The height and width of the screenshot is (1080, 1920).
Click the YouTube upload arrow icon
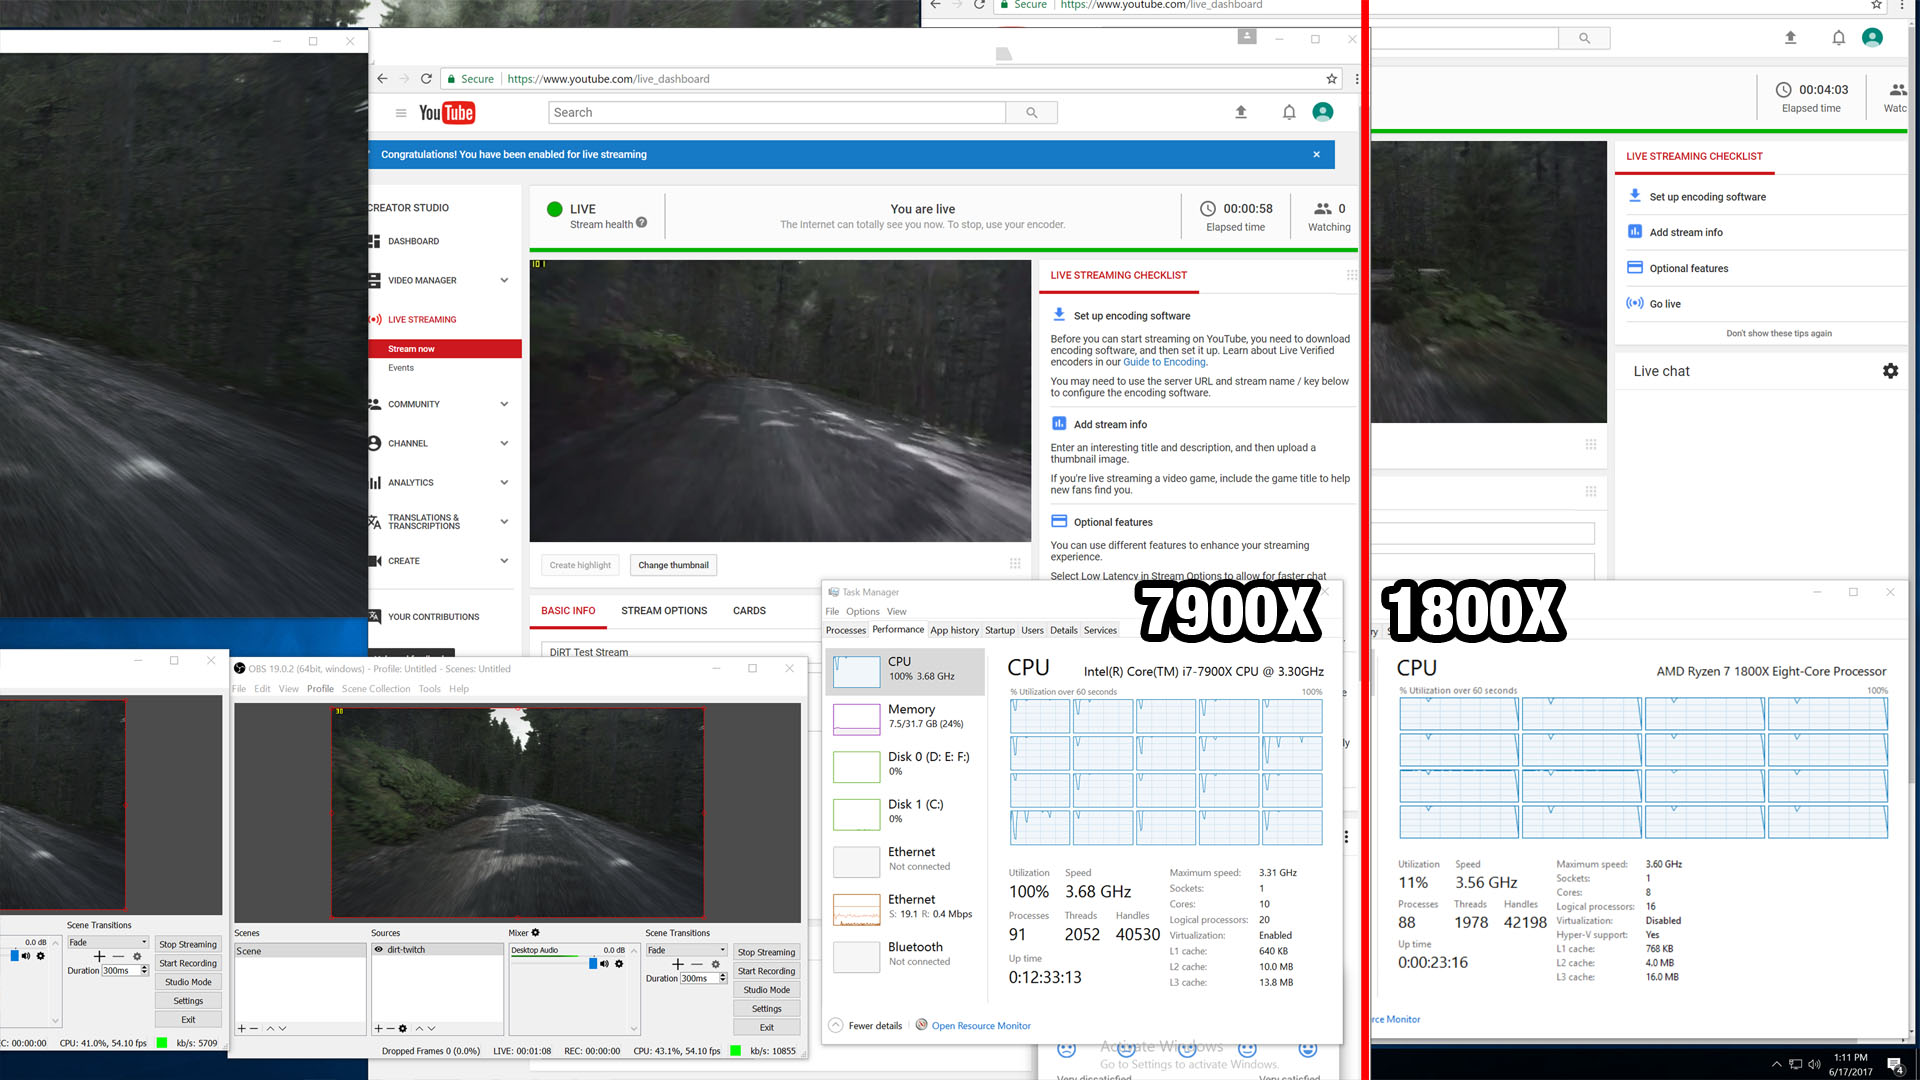[1241, 113]
